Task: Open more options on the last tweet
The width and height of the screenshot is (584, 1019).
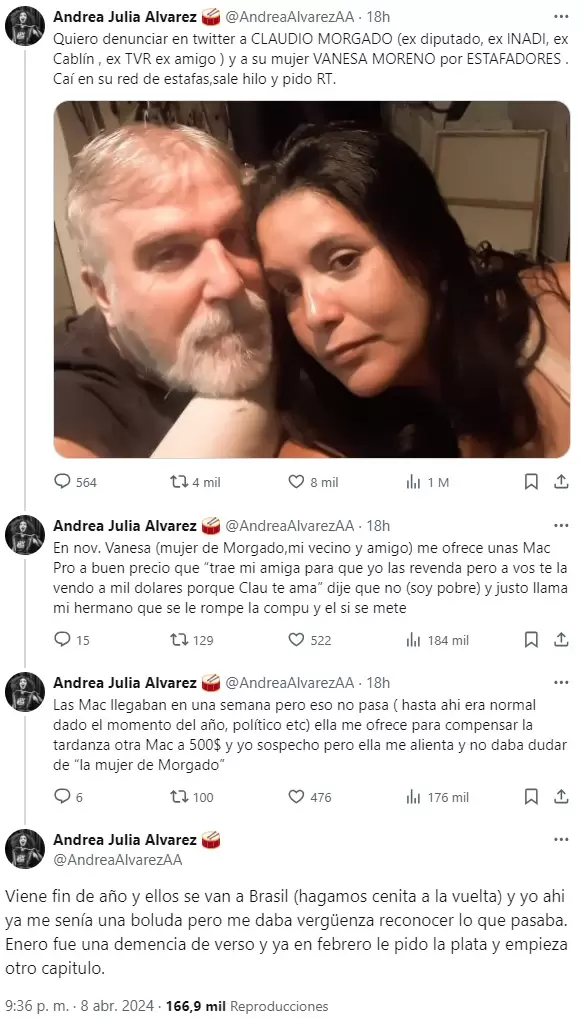Action: click(561, 840)
